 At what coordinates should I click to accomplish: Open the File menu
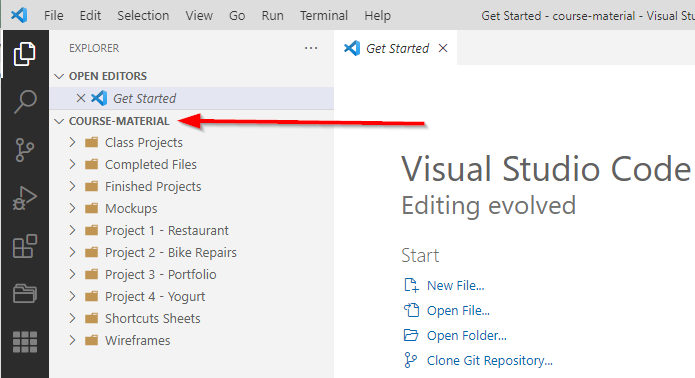(x=54, y=16)
